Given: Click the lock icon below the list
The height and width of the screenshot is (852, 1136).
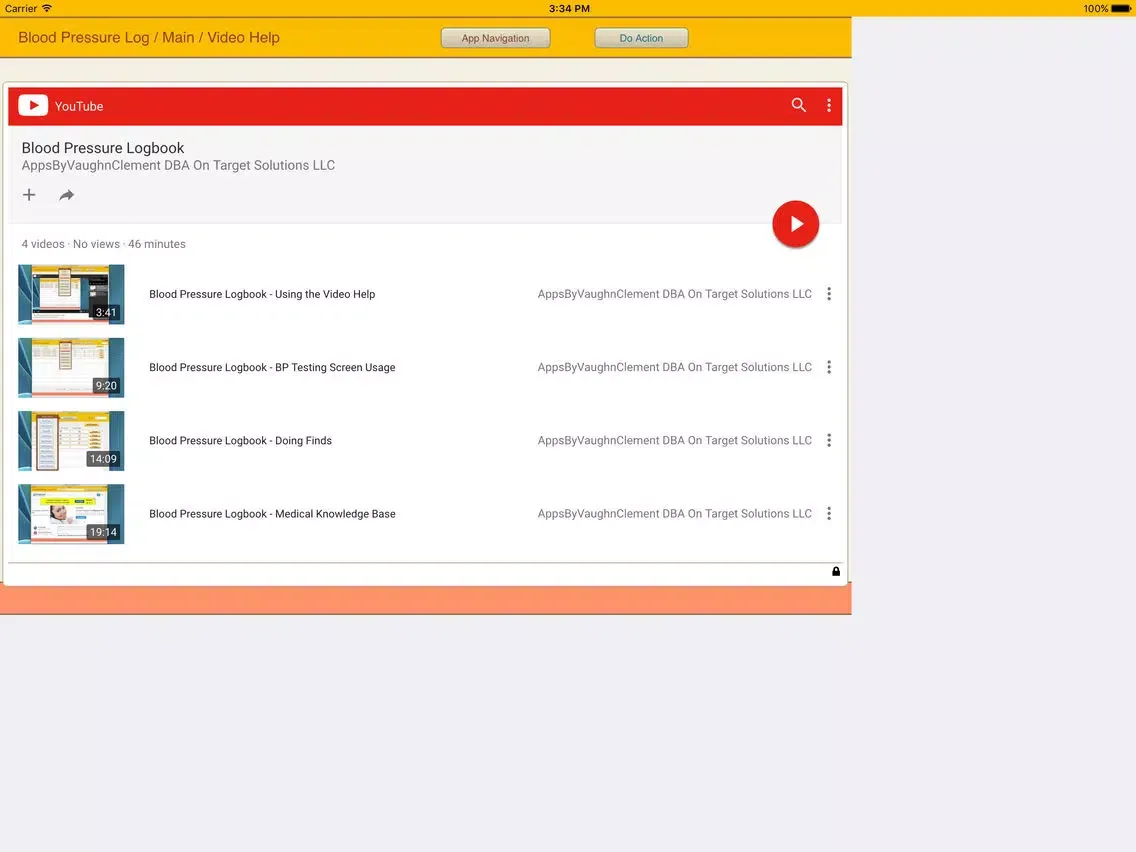Looking at the screenshot, I should [836, 572].
